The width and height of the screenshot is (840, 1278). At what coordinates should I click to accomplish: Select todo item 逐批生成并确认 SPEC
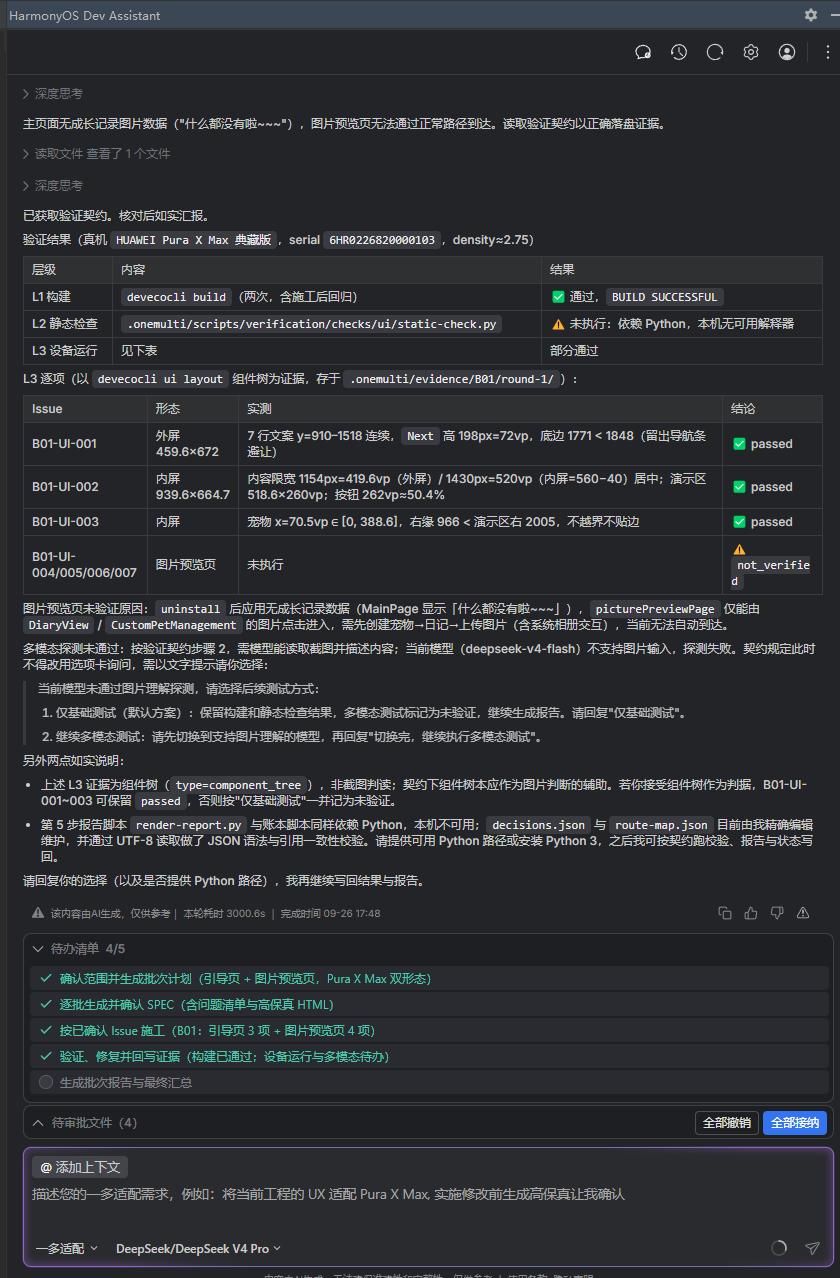pos(428,1004)
